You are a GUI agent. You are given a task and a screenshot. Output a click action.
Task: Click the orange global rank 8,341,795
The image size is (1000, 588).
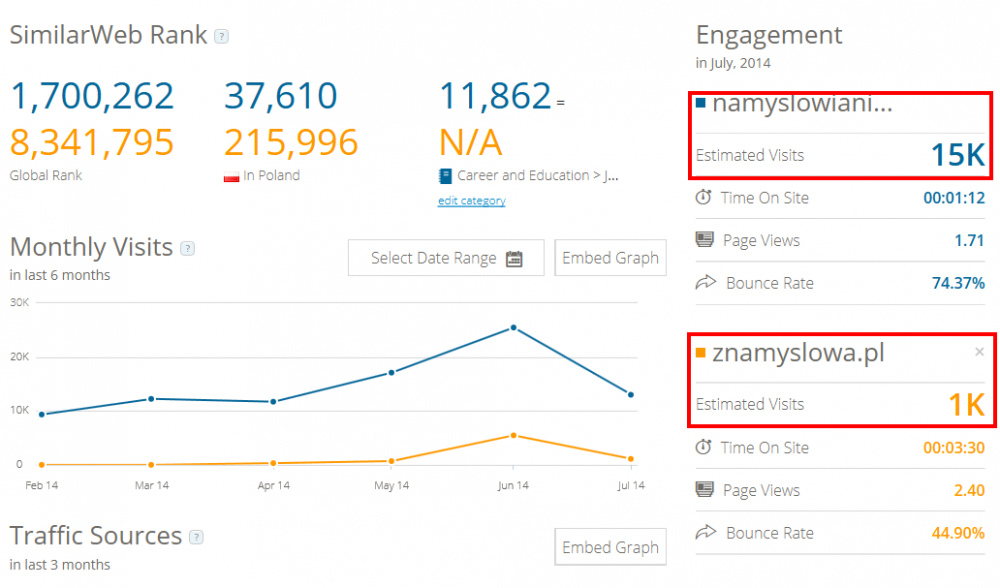(92, 142)
